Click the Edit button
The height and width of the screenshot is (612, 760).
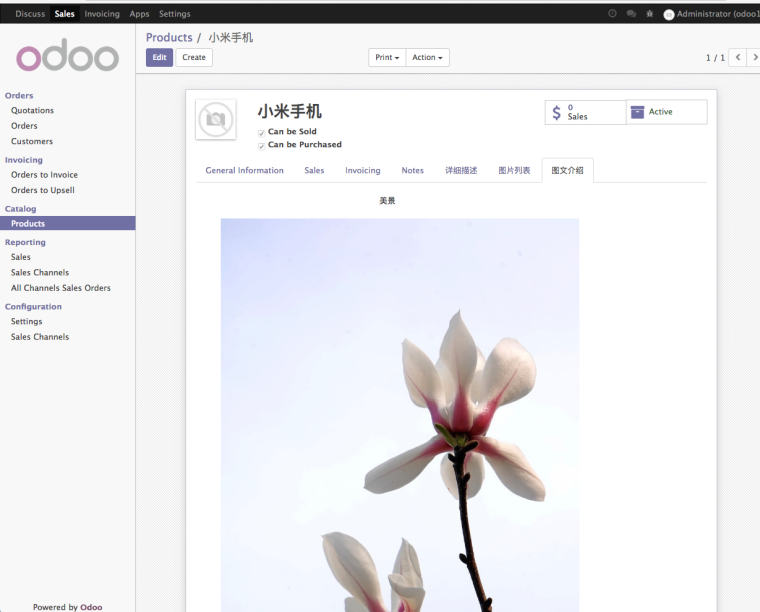pos(159,57)
